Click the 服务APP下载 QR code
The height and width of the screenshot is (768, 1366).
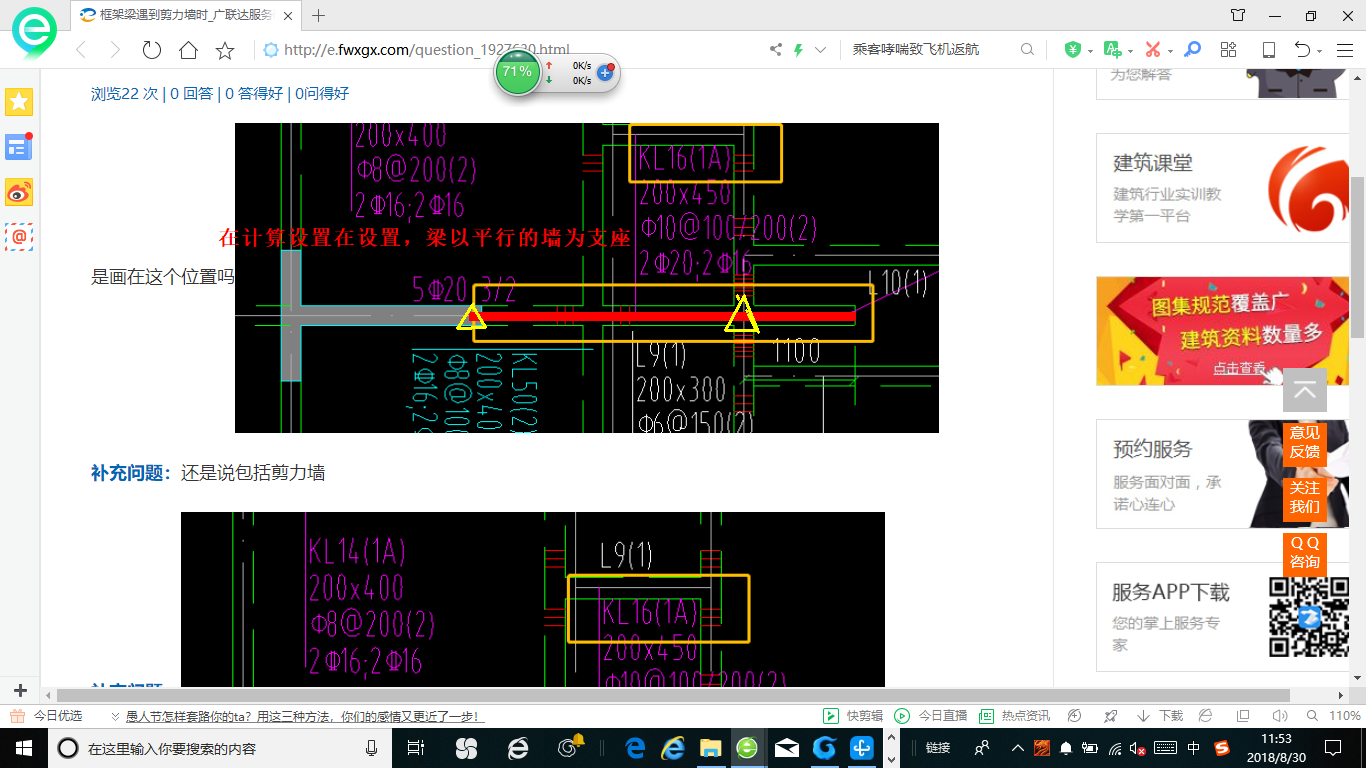[1307, 617]
